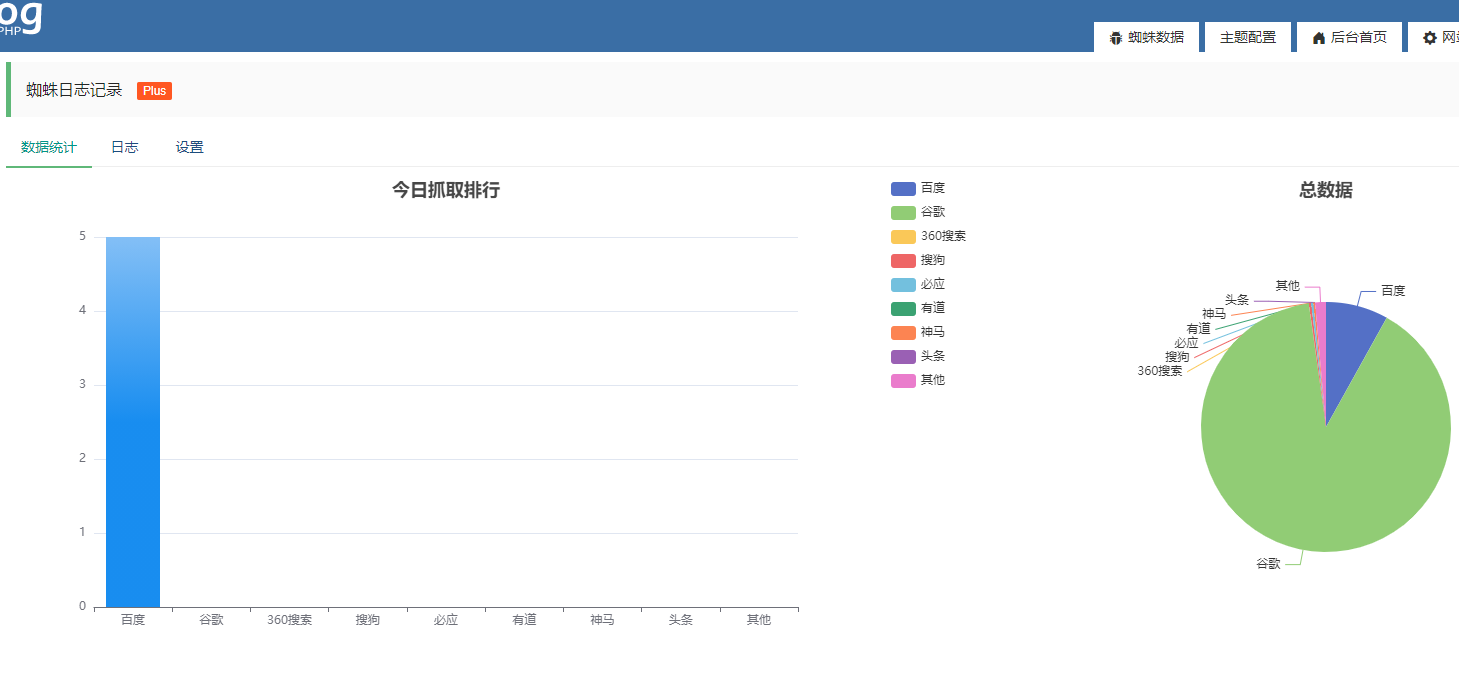Click the blue 百度 bar in the chart

point(133,422)
